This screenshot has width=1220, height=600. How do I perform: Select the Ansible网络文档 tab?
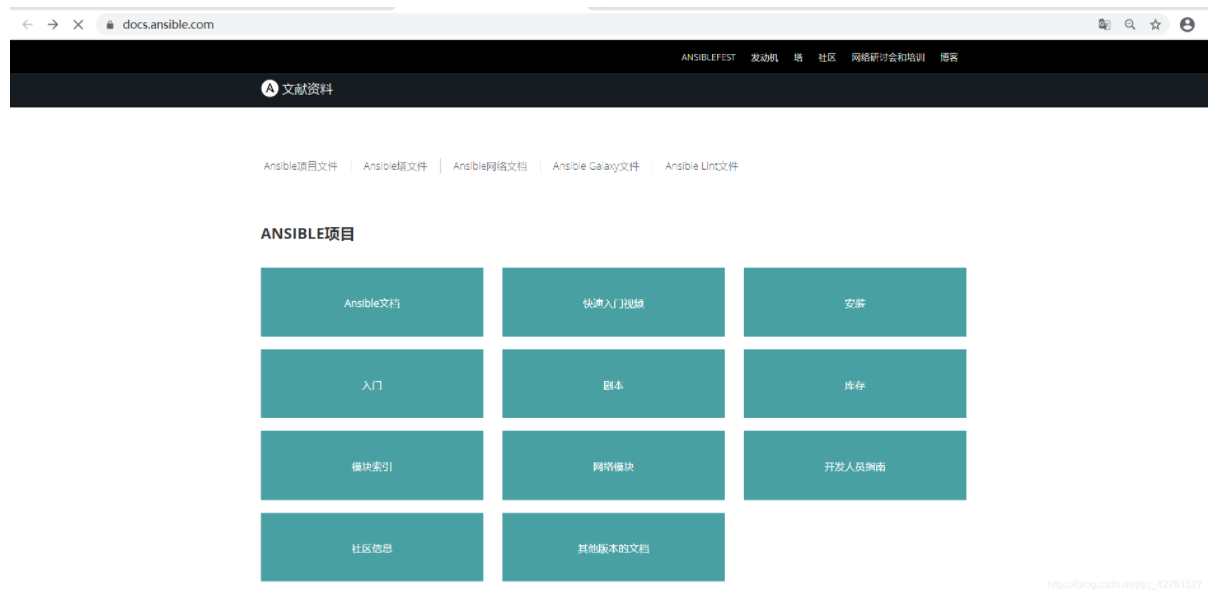(x=490, y=166)
